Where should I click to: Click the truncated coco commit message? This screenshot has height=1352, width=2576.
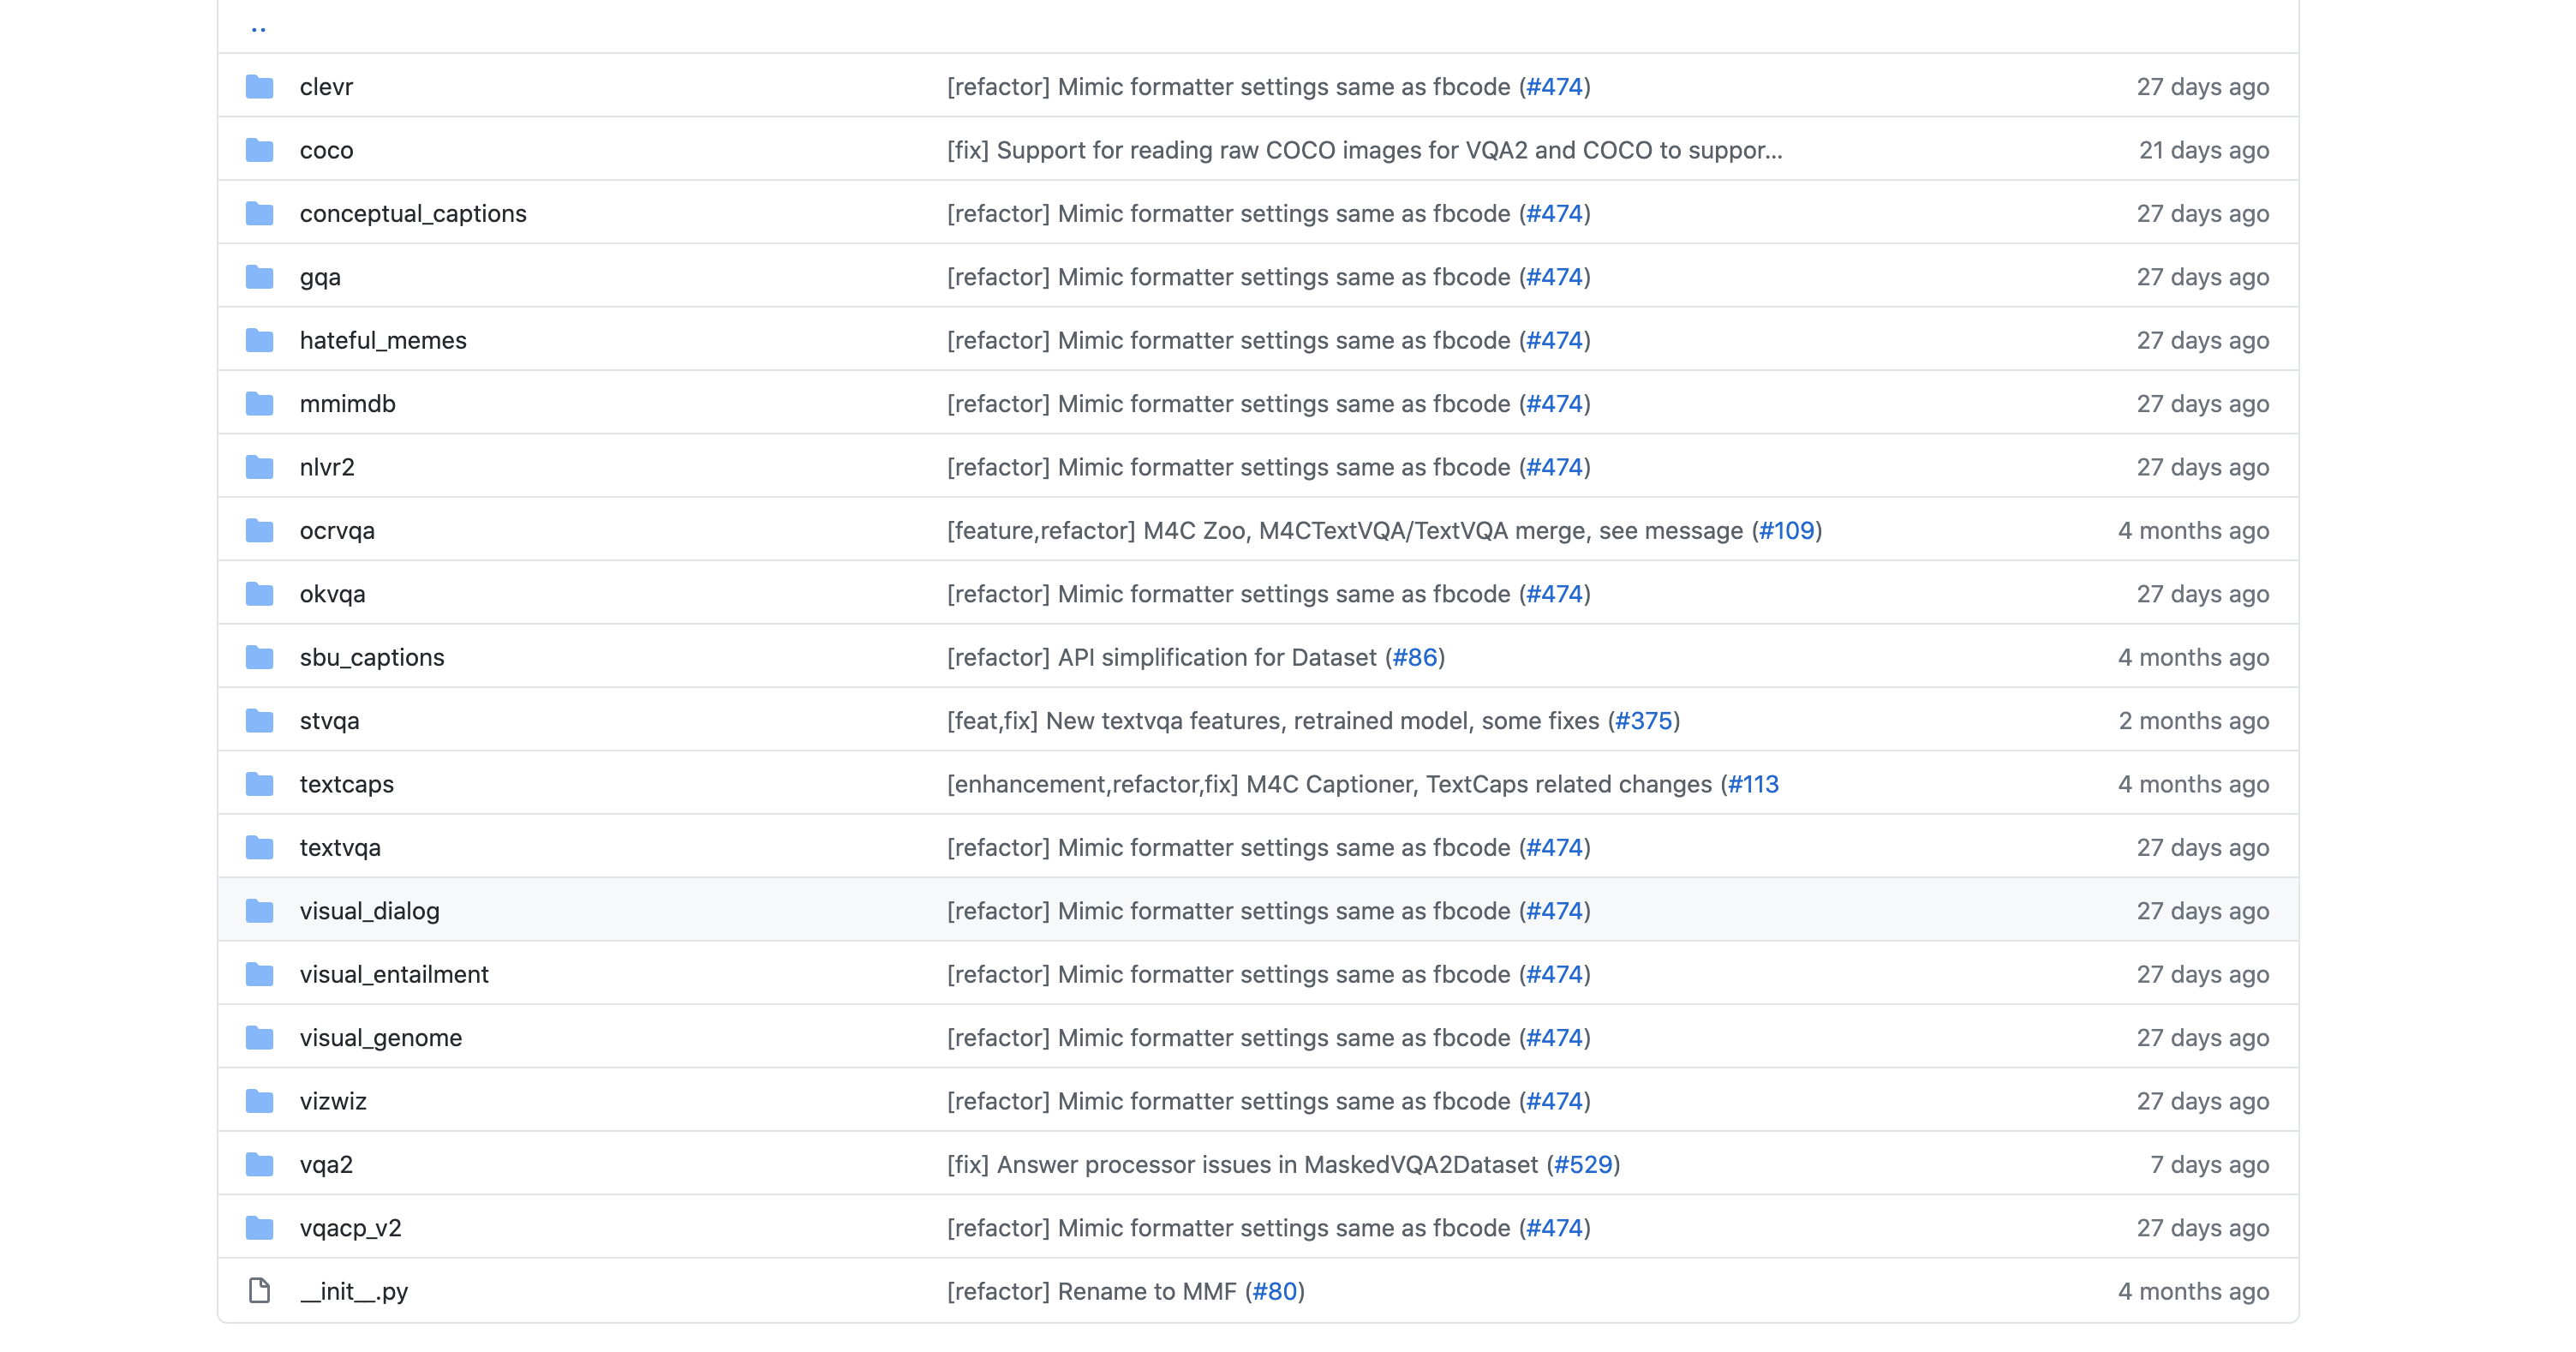pos(1365,150)
